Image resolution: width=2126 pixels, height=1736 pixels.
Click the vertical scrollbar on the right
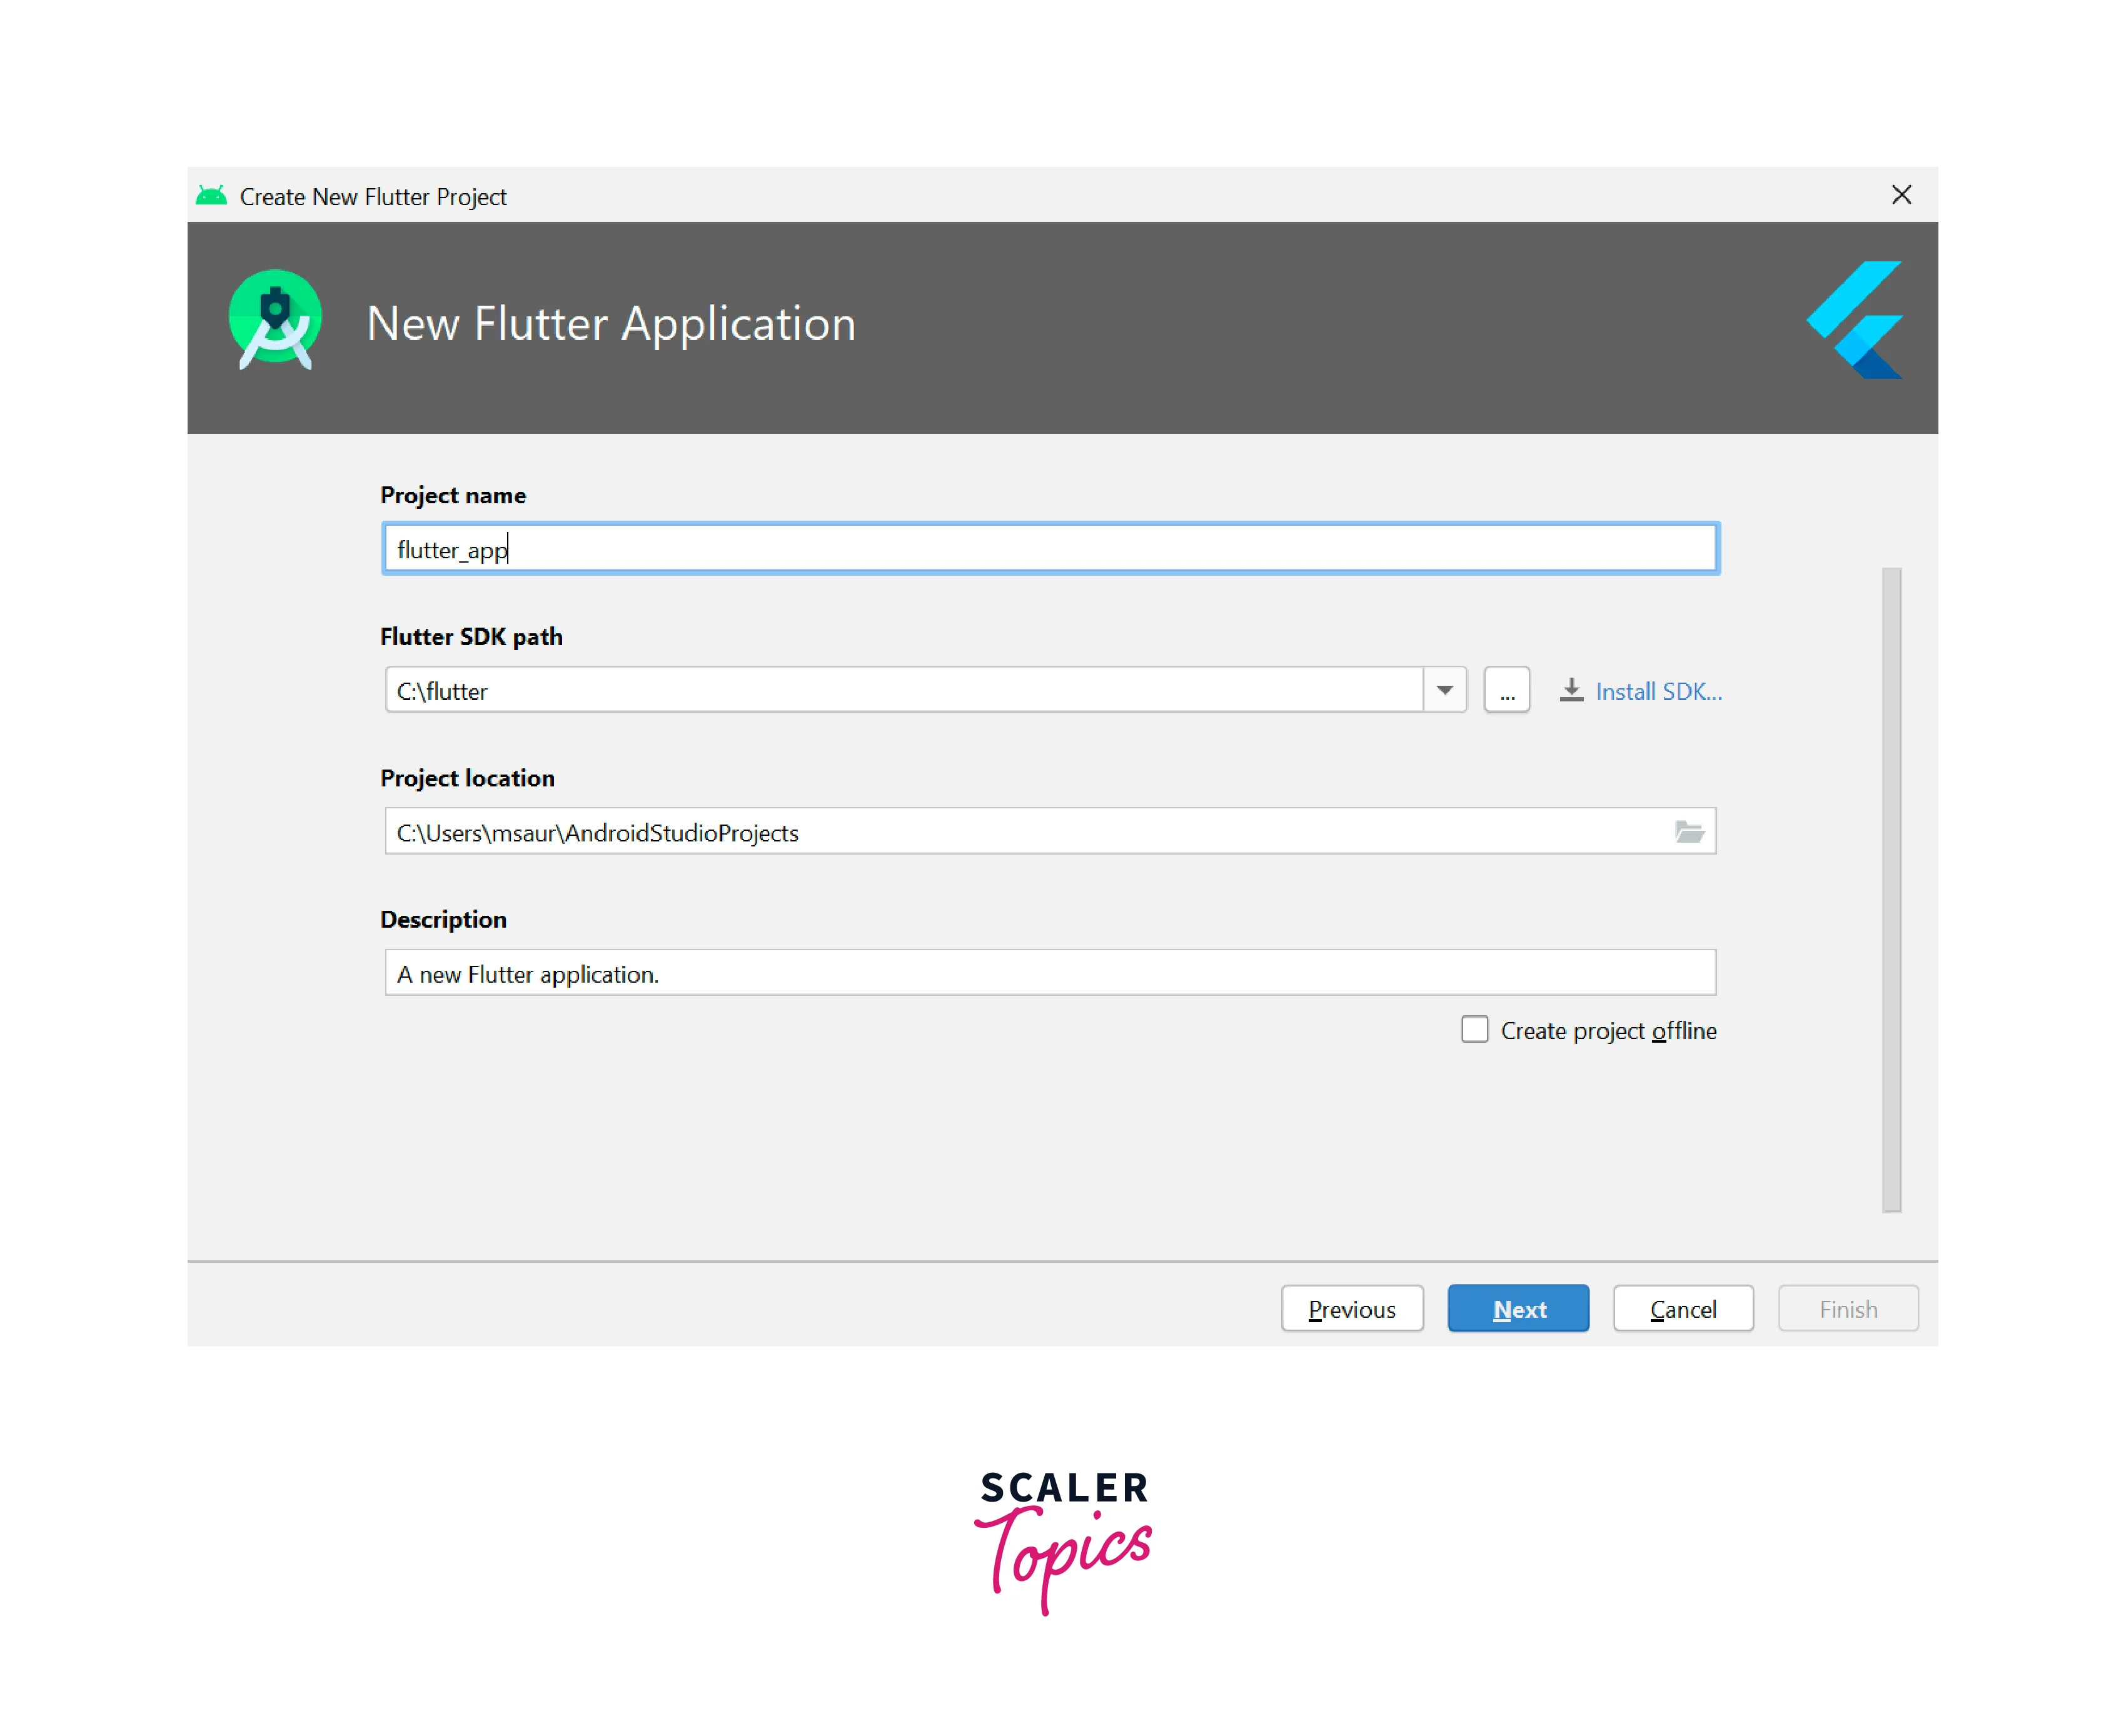(x=1891, y=890)
